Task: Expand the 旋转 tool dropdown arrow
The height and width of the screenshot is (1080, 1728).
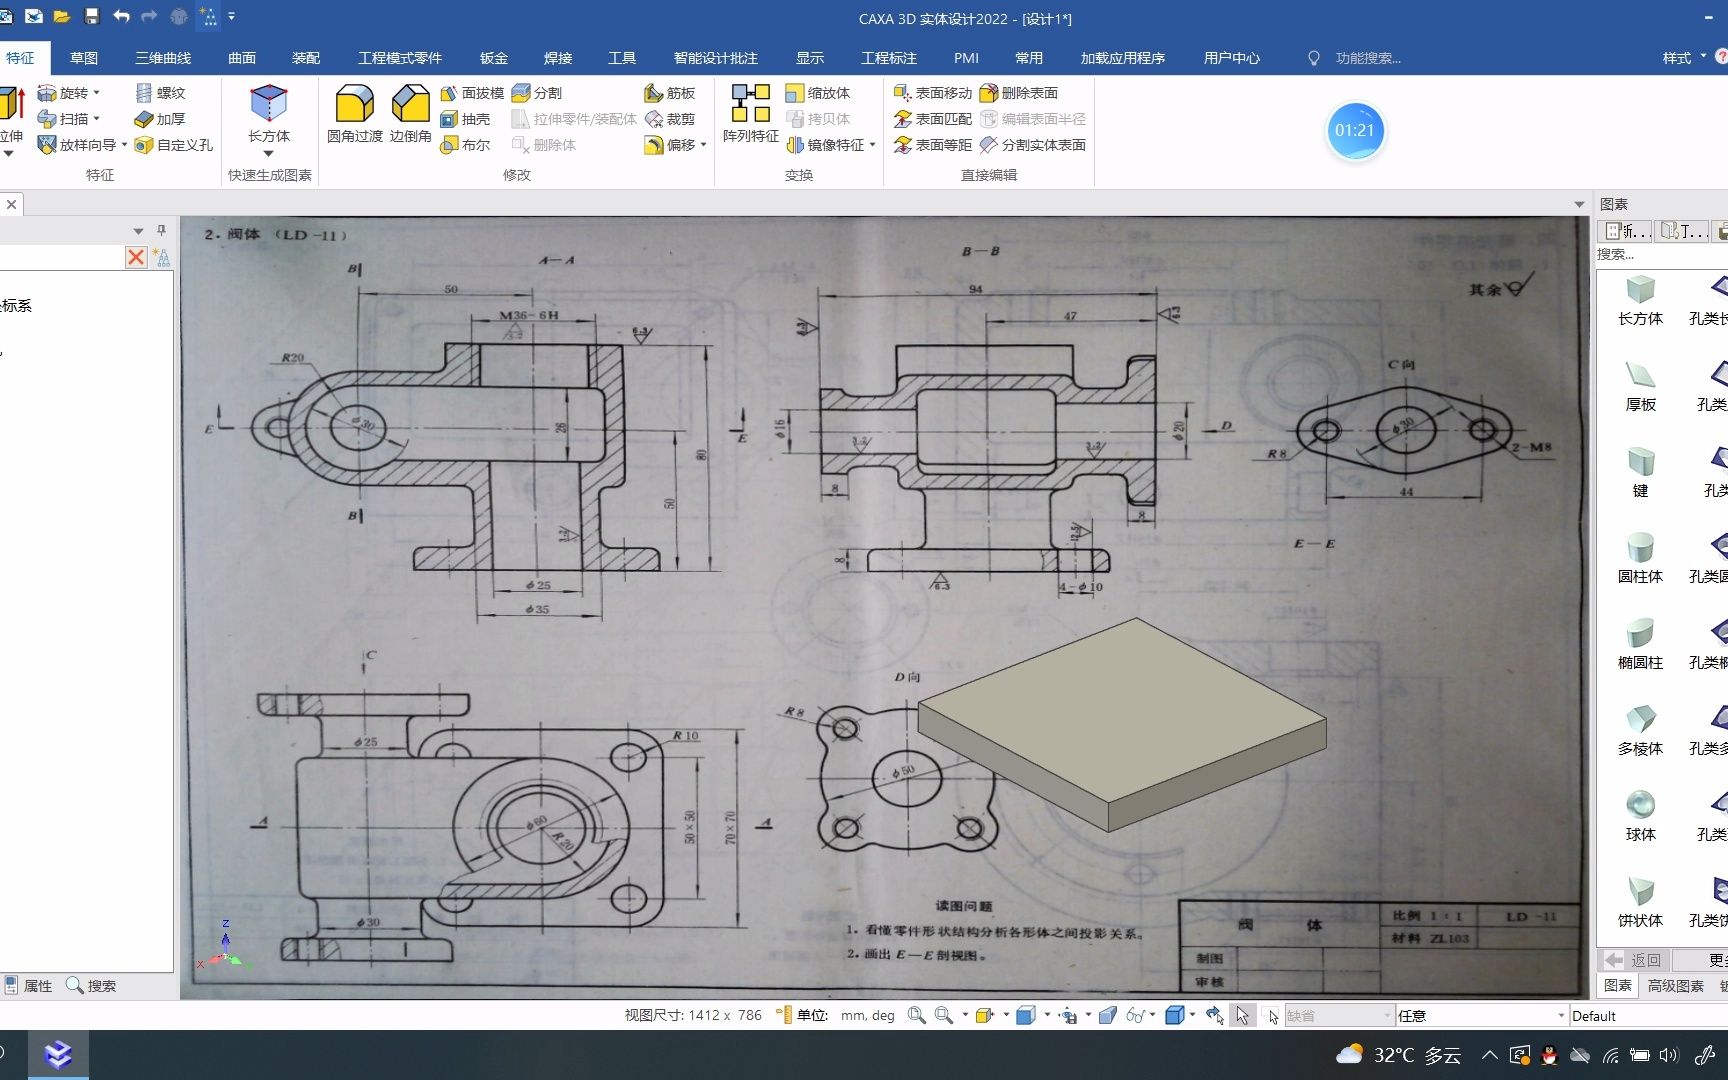Action: (97, 93)
